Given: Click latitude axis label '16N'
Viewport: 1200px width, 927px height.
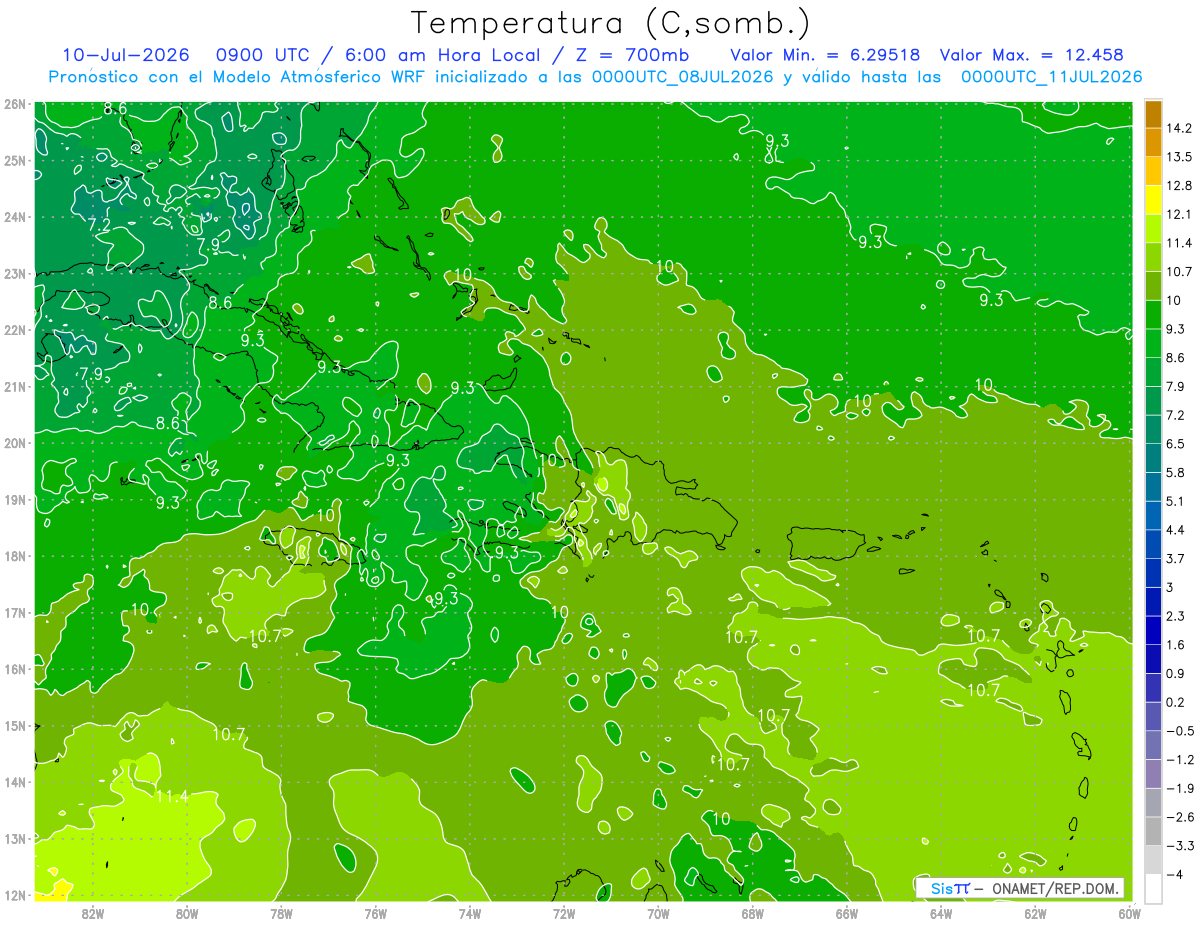Looking at the screenshot, I should [14, 669].
